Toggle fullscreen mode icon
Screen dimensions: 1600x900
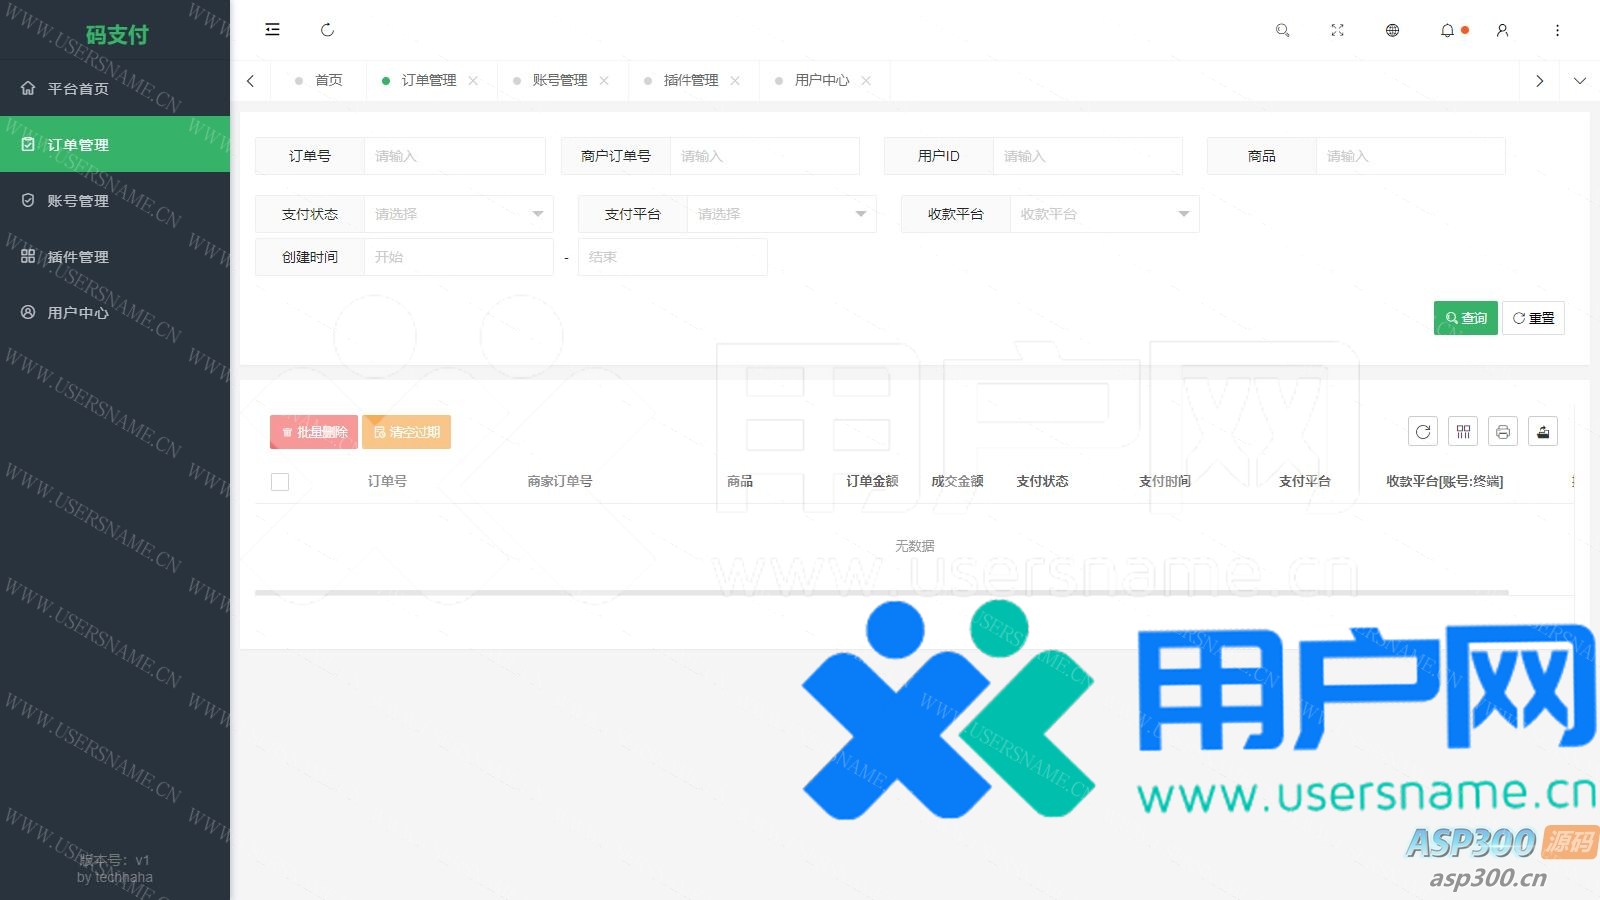pos(1337,30)
